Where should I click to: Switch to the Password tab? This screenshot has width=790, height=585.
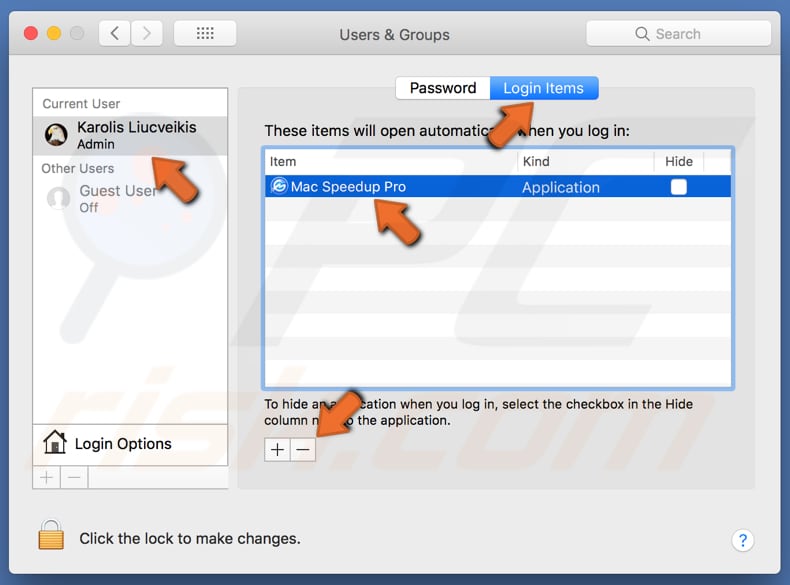tap(443, 88)
